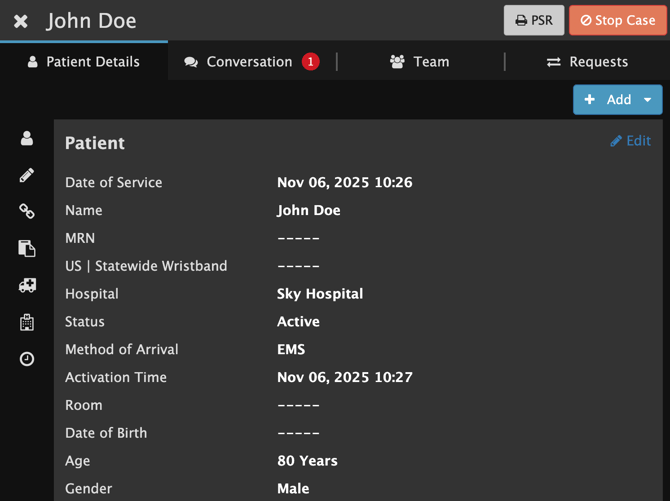Screen dimensions: 670x501
Task: Open the chain link icon in the sidebar
Action: [27, 211]
